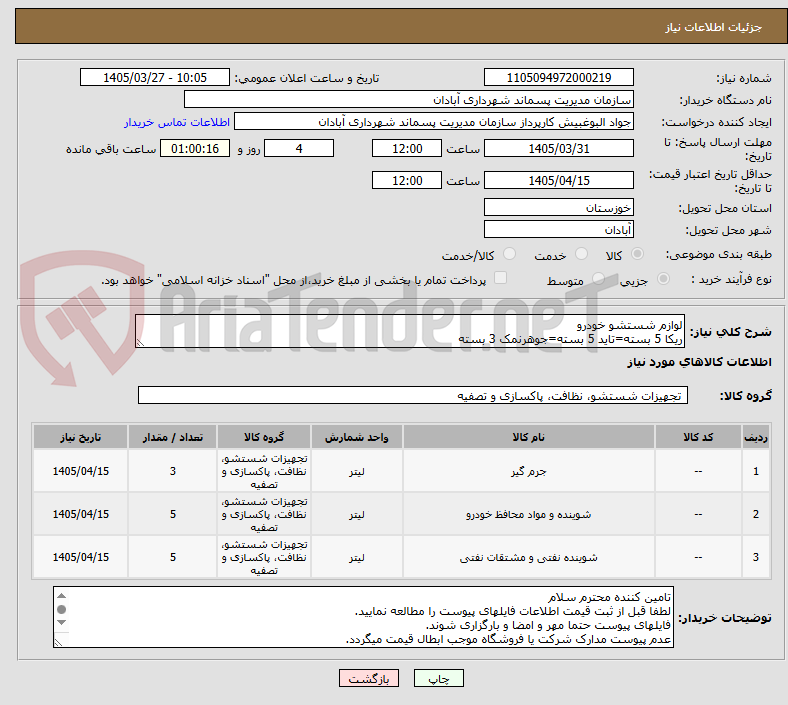
Task: Click the price validity date 1405/04/15 field
Action: [x=558, y=180]
